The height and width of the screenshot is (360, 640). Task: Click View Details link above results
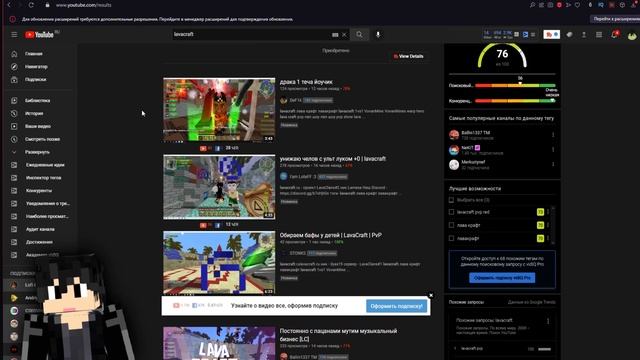click(409, 56)
